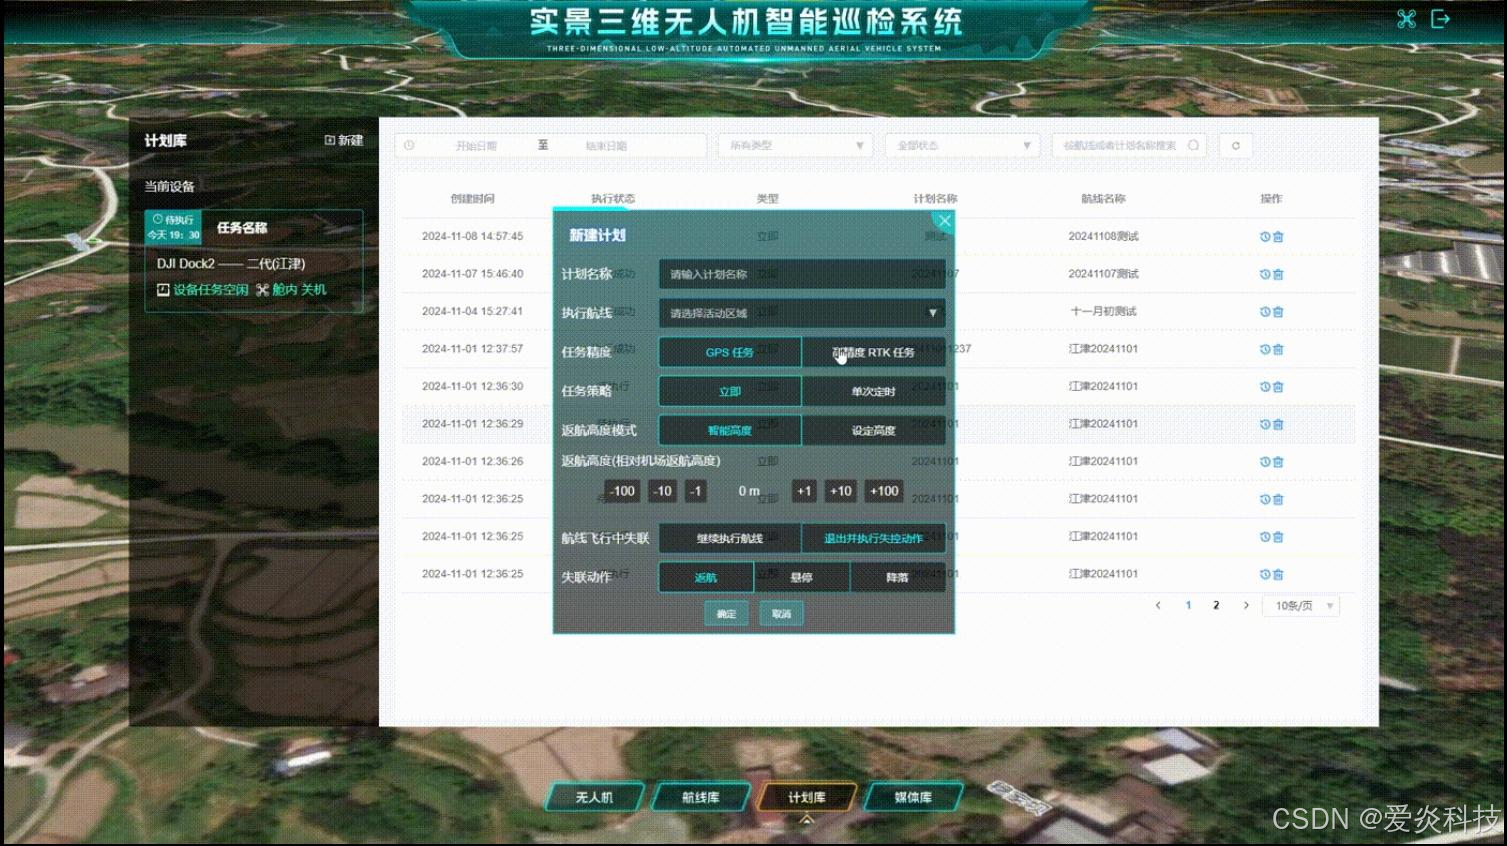Click clock icon in row 2024-11-01 12:37:57

click(1265, 349)
